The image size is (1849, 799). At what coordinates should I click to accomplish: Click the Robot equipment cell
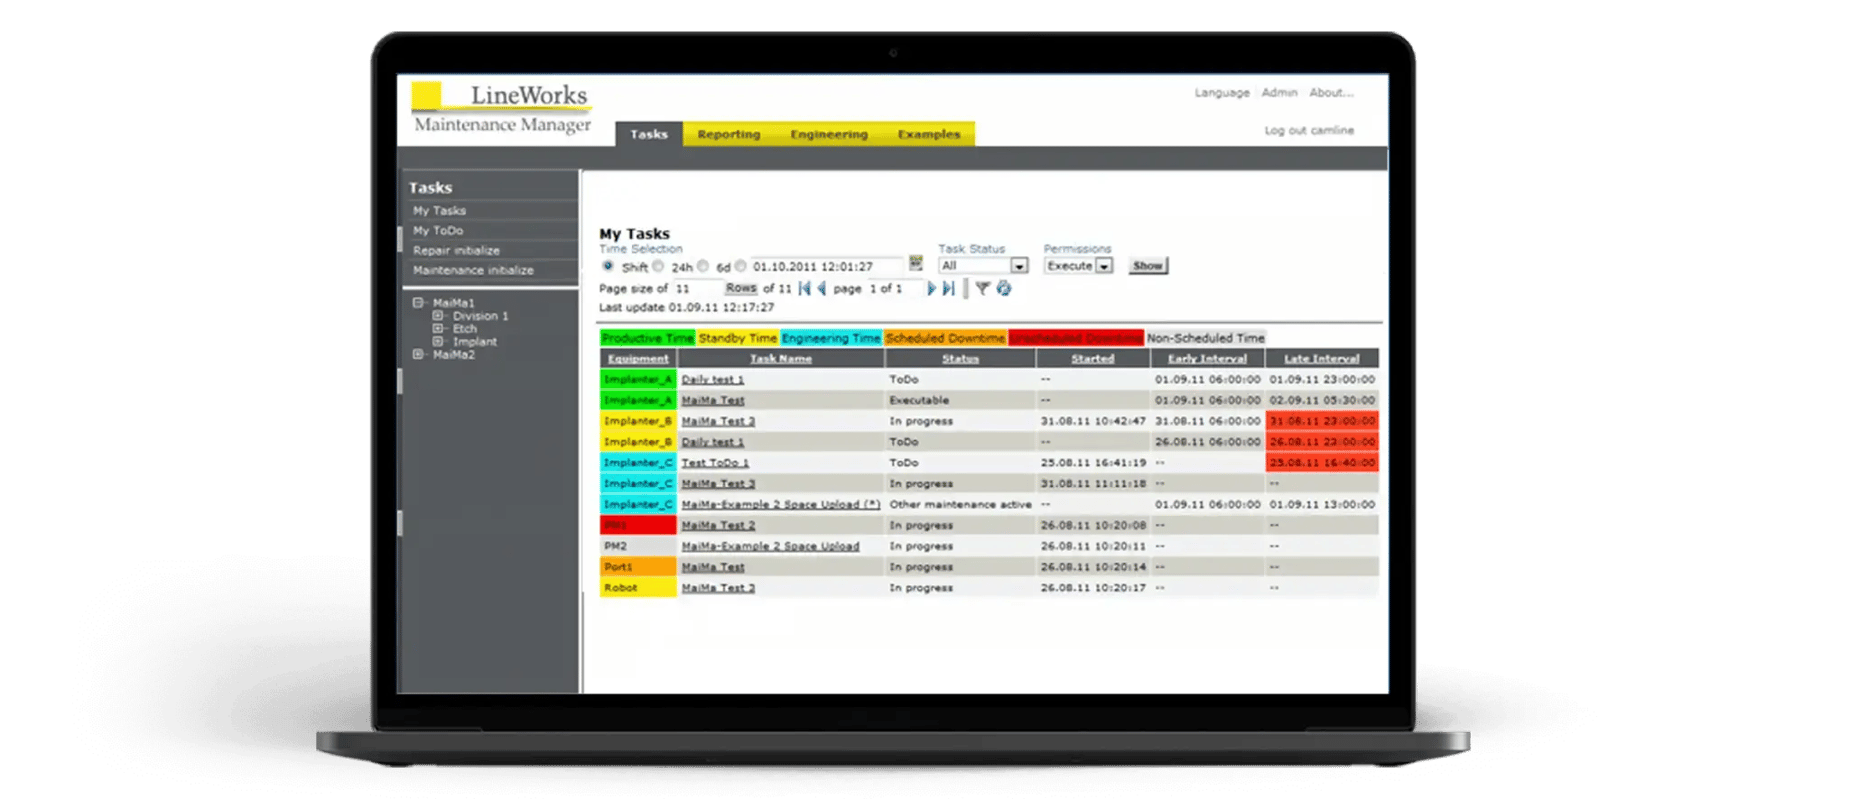pyautogui.click(x=638, y=588)
